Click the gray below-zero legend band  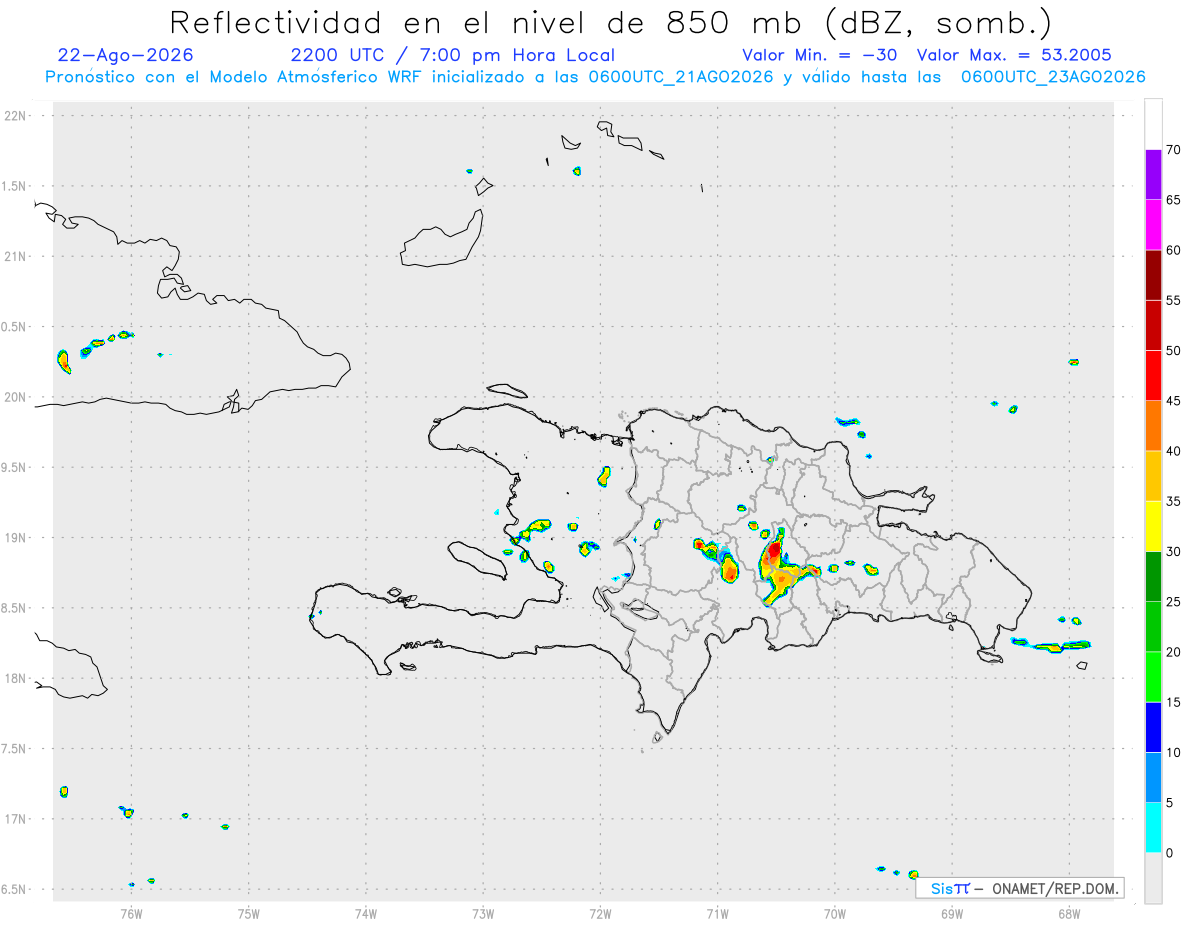tap(1153, 878)
